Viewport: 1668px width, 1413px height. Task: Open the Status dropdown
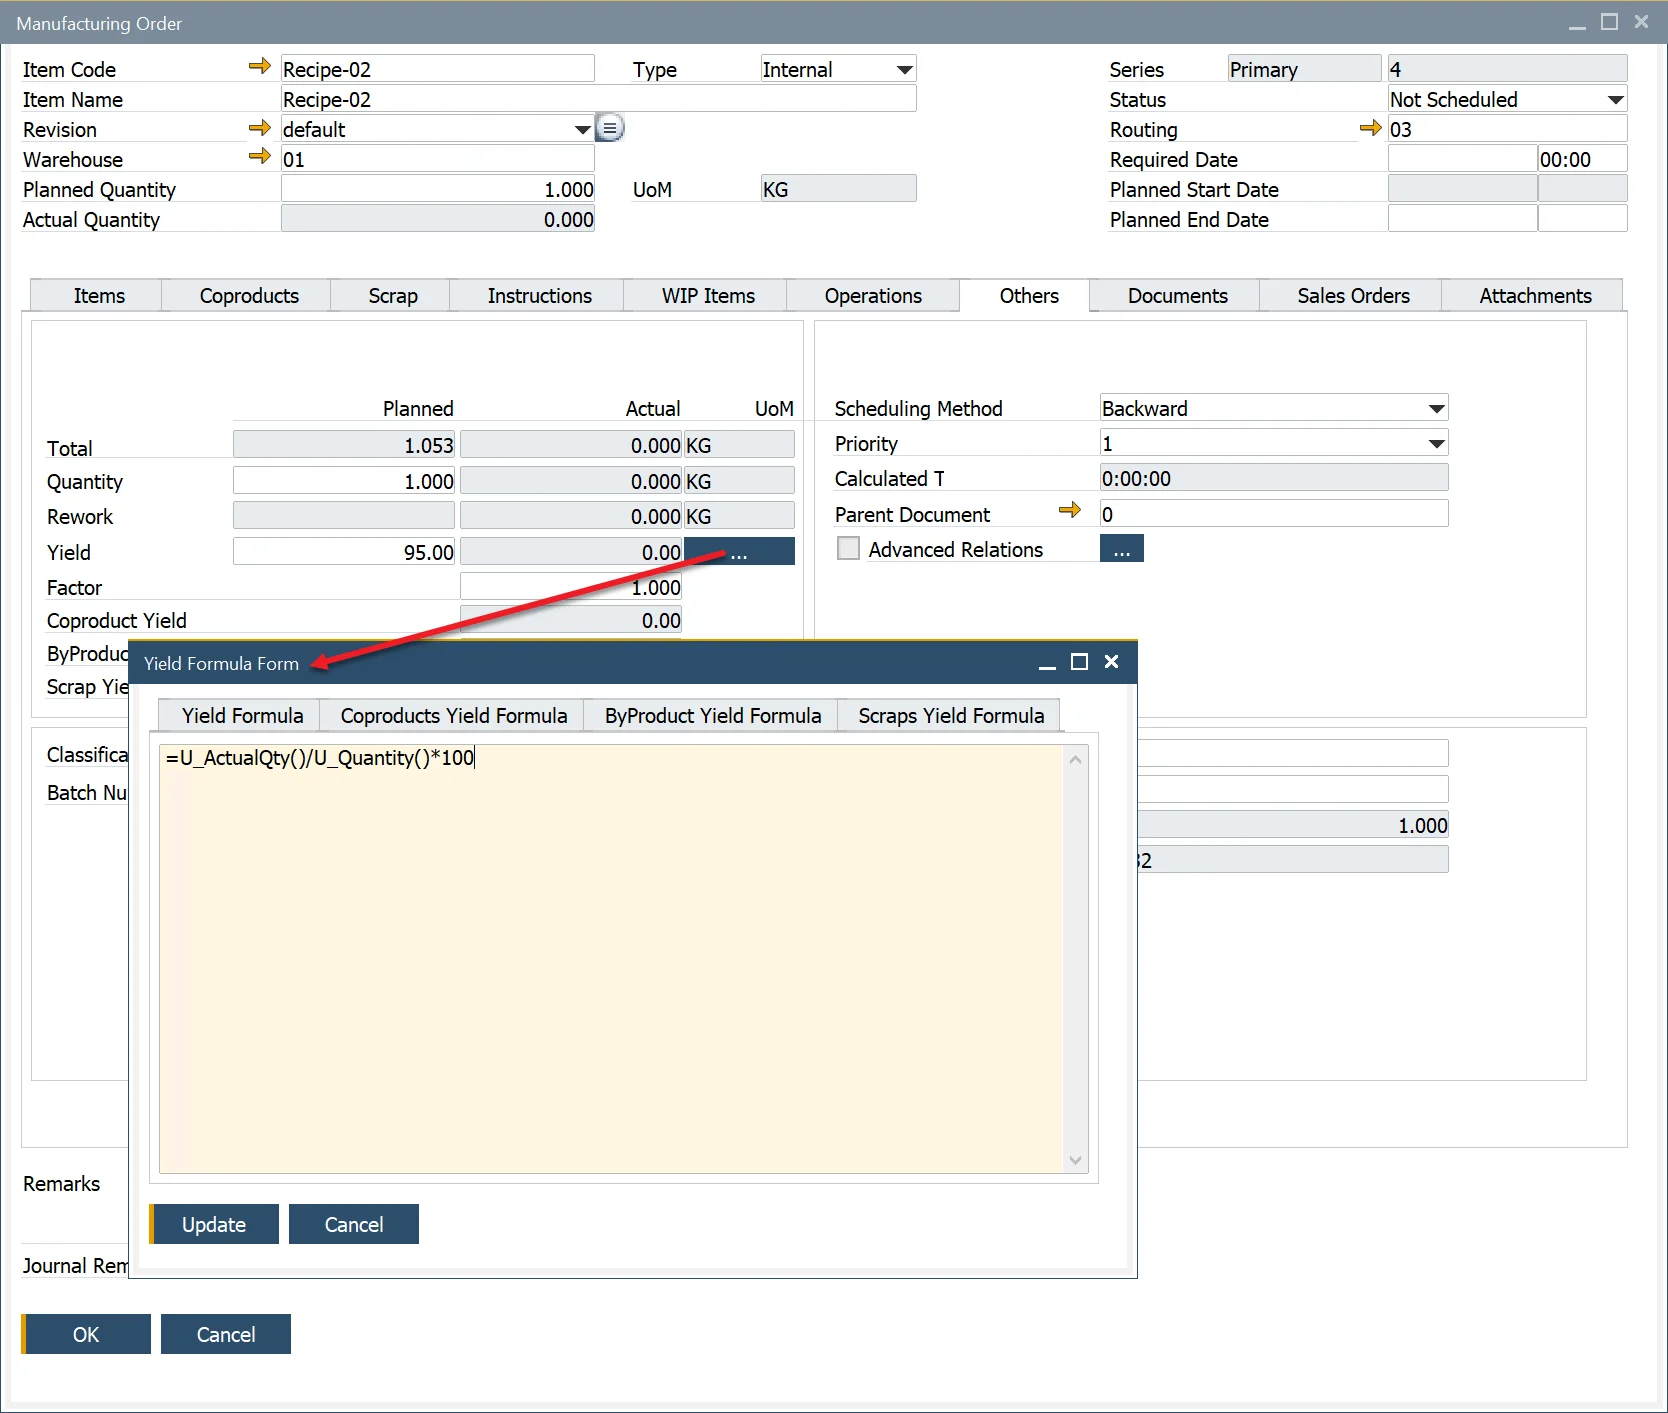pos(1615,100)
